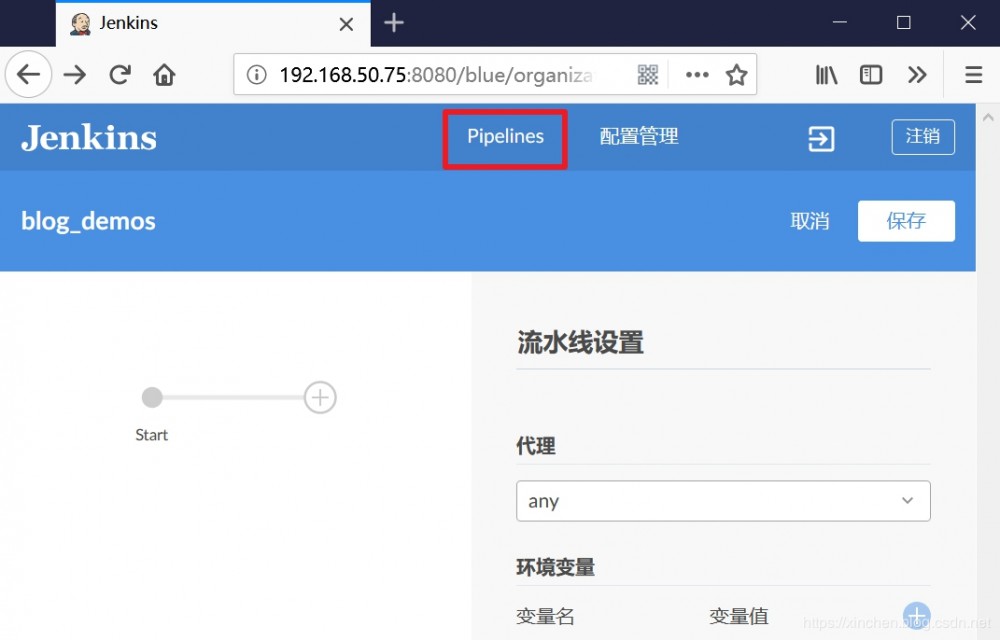Click the 保存 save button
Image resolution: width=1000 pixels, height=640 pixels.
[906, 221]
